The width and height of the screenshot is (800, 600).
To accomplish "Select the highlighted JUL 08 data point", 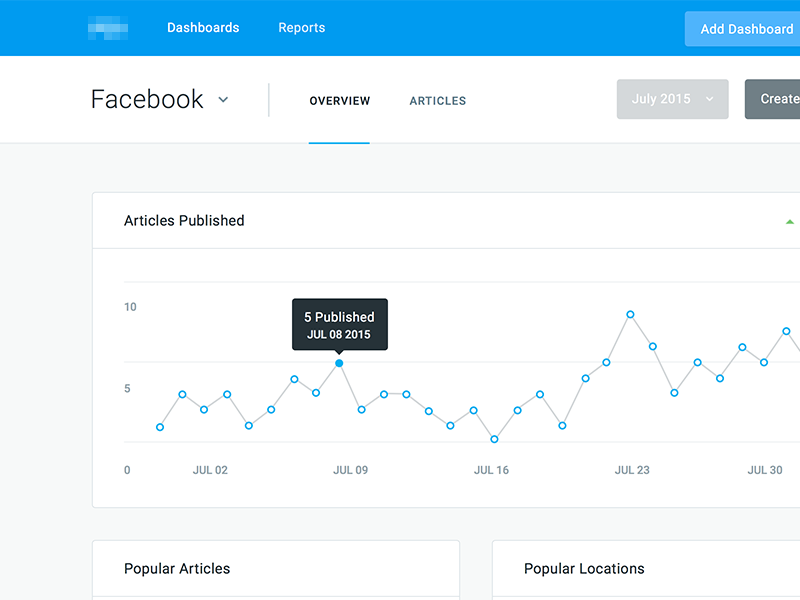I will [340, 364].
